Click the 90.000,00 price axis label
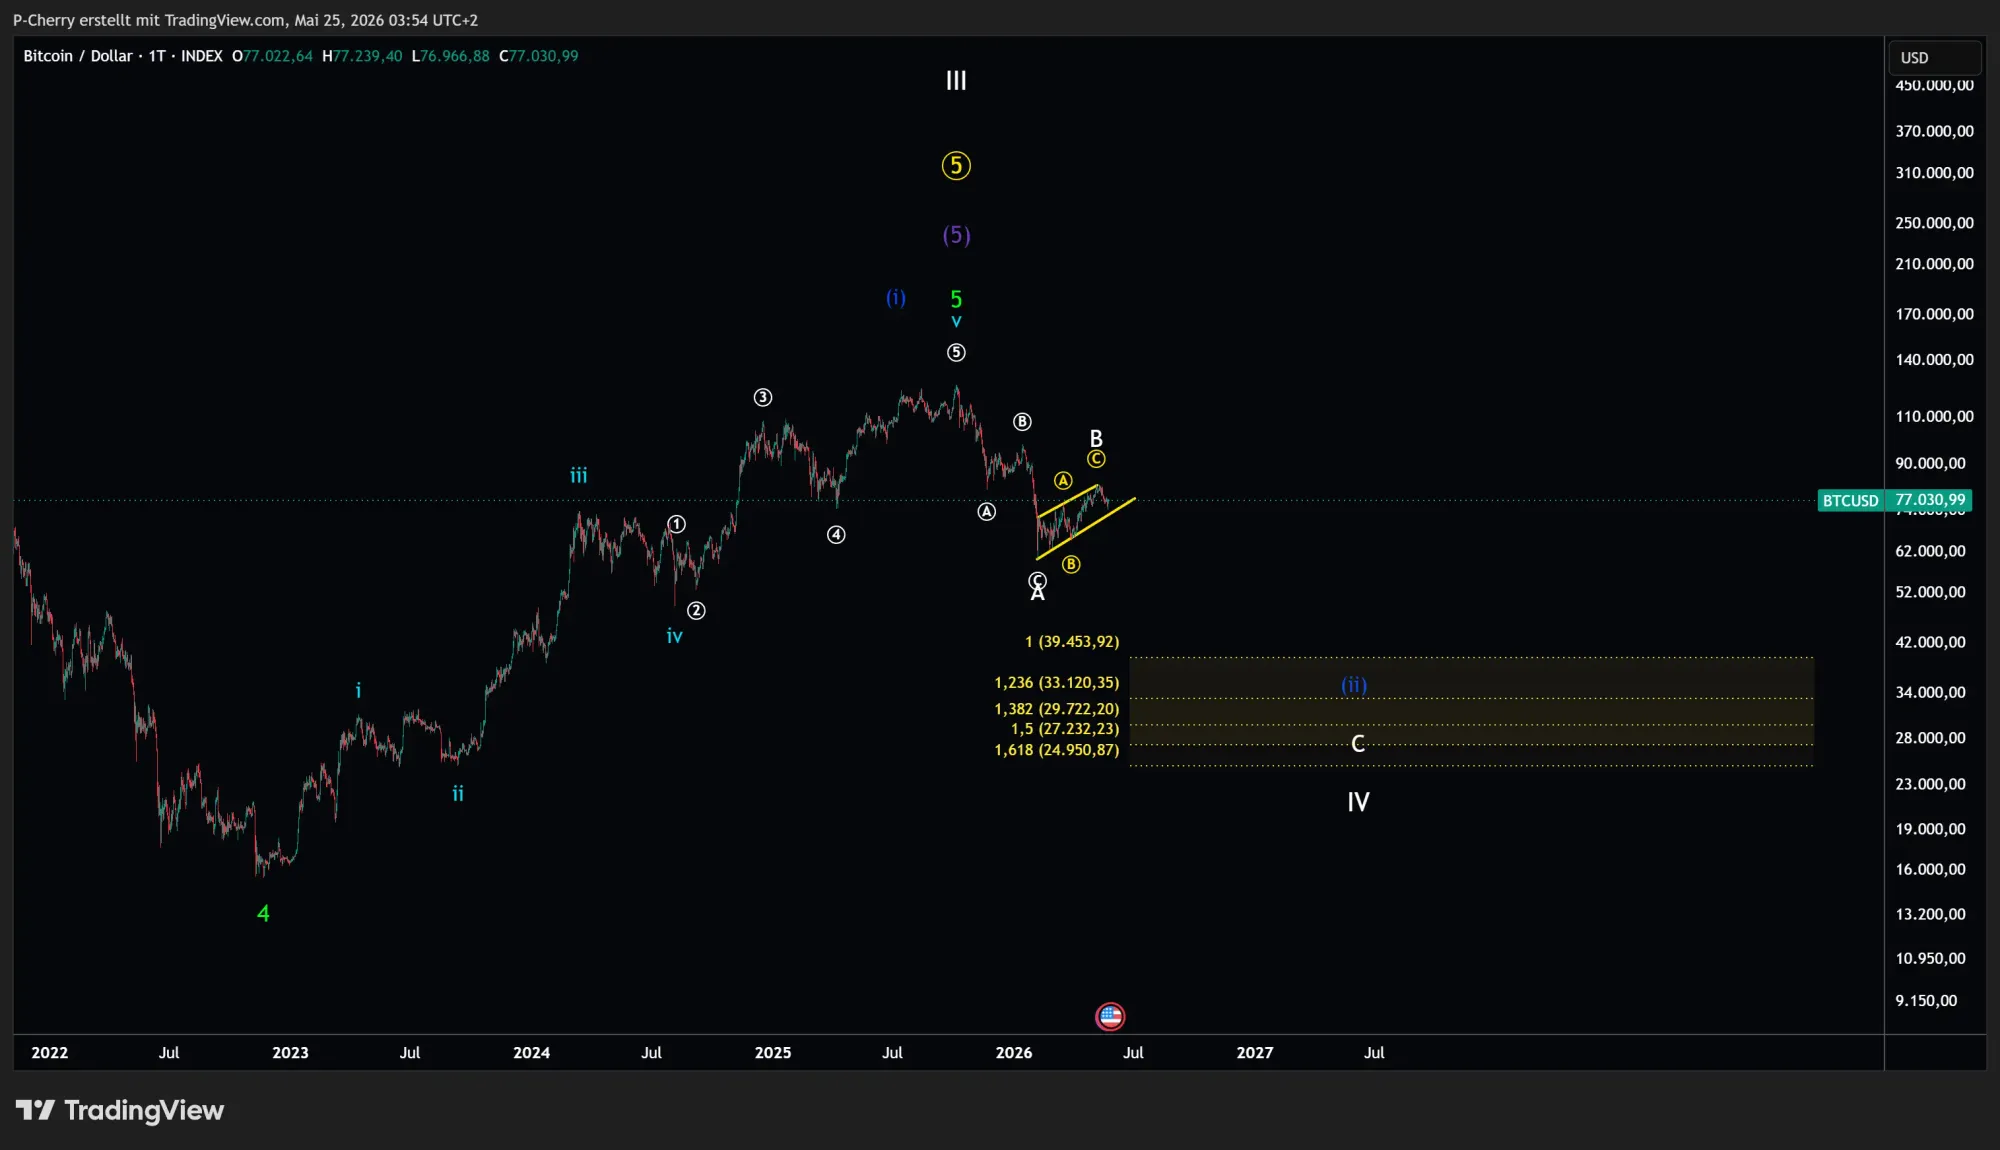This screenshot has width=2000, height=1150. [1930, 463]
